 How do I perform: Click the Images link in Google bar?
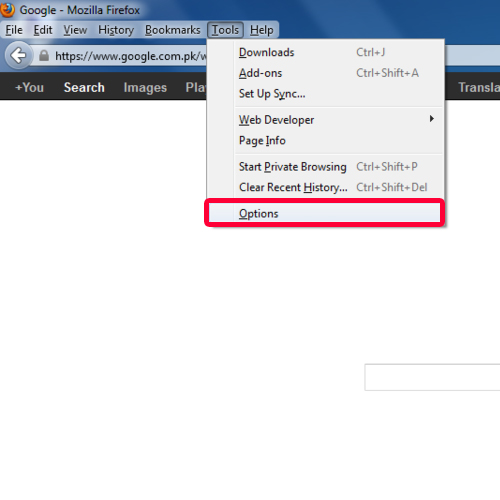pos(145,87)
